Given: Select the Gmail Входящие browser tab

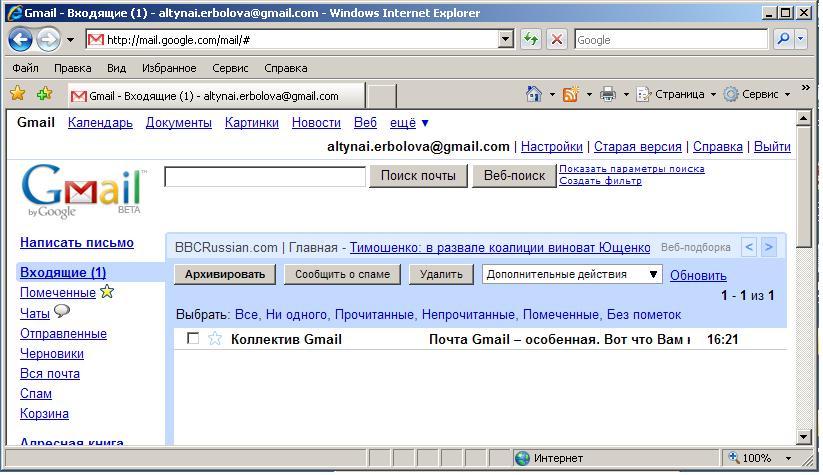Looking at the screenshot, I should (x=216, y=96).
